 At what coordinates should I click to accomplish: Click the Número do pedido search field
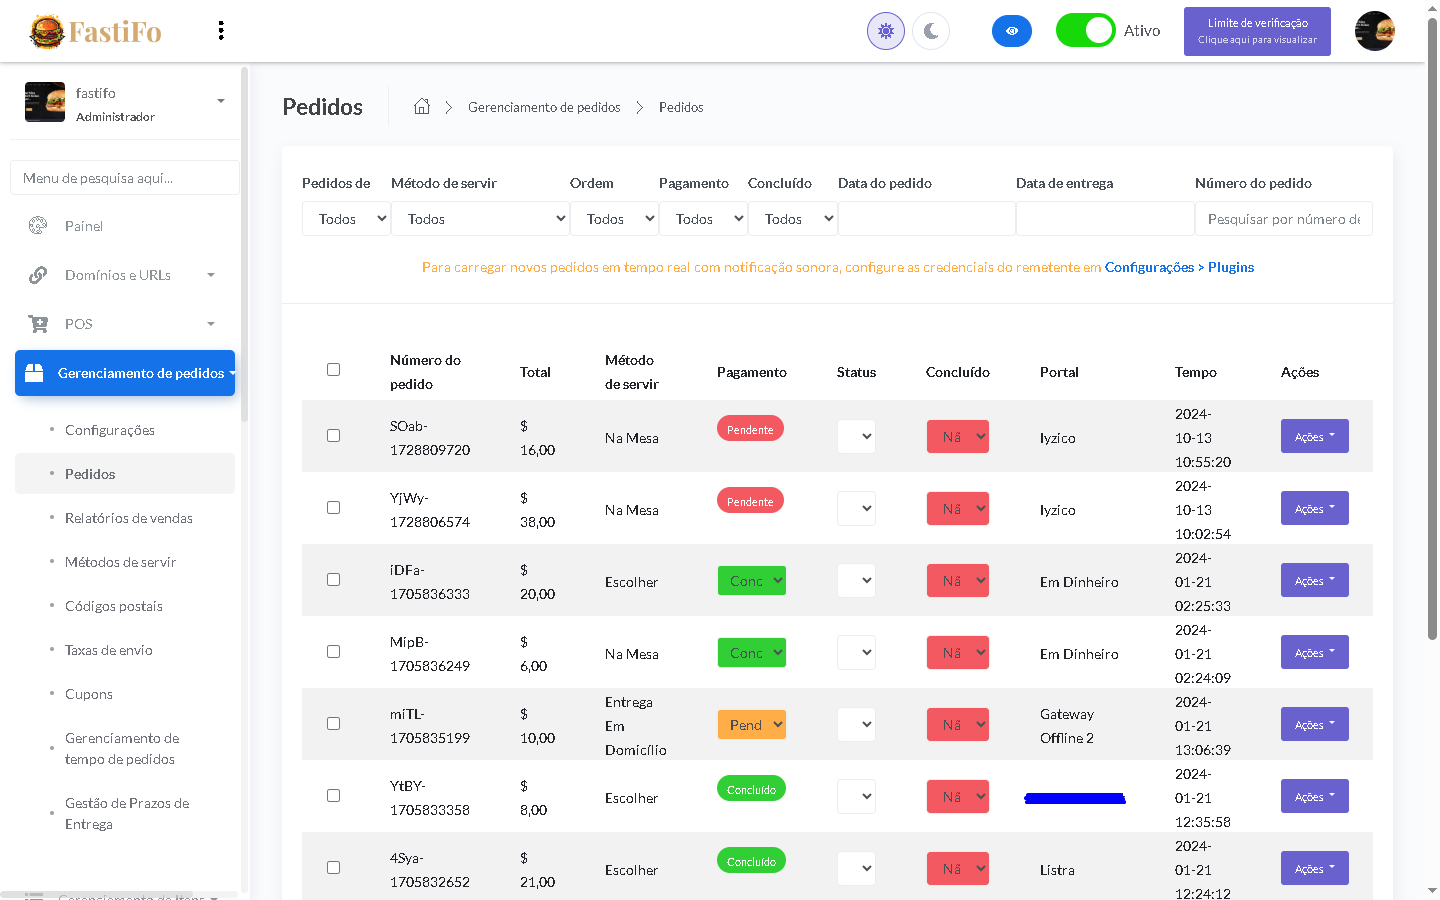coord(1283,219)
